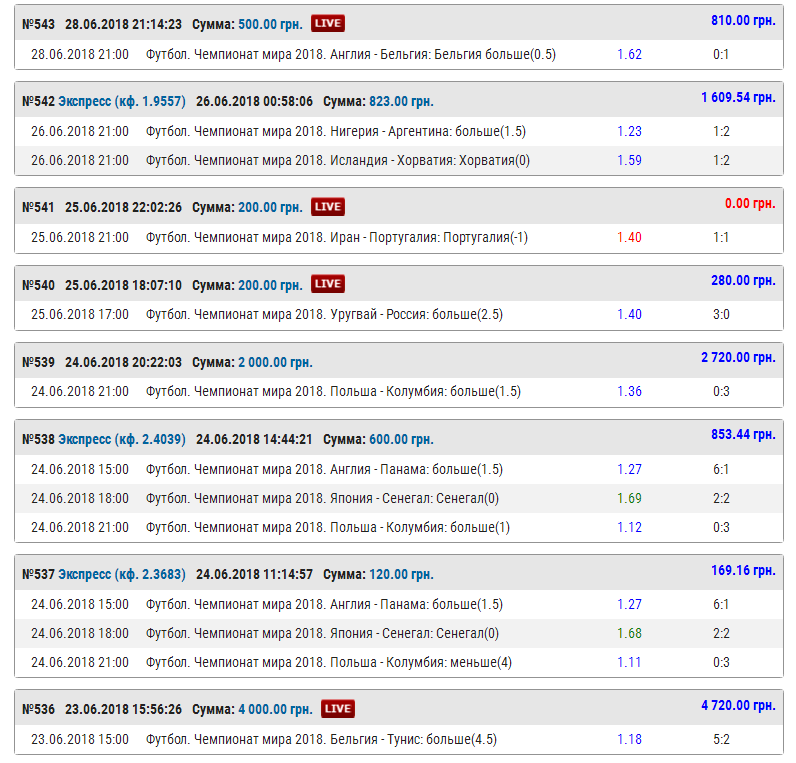This screenshot has width=796, height=763.
Task: Click the red odds value 1.40
Action: pyautogui.click(x=629, y=238)
